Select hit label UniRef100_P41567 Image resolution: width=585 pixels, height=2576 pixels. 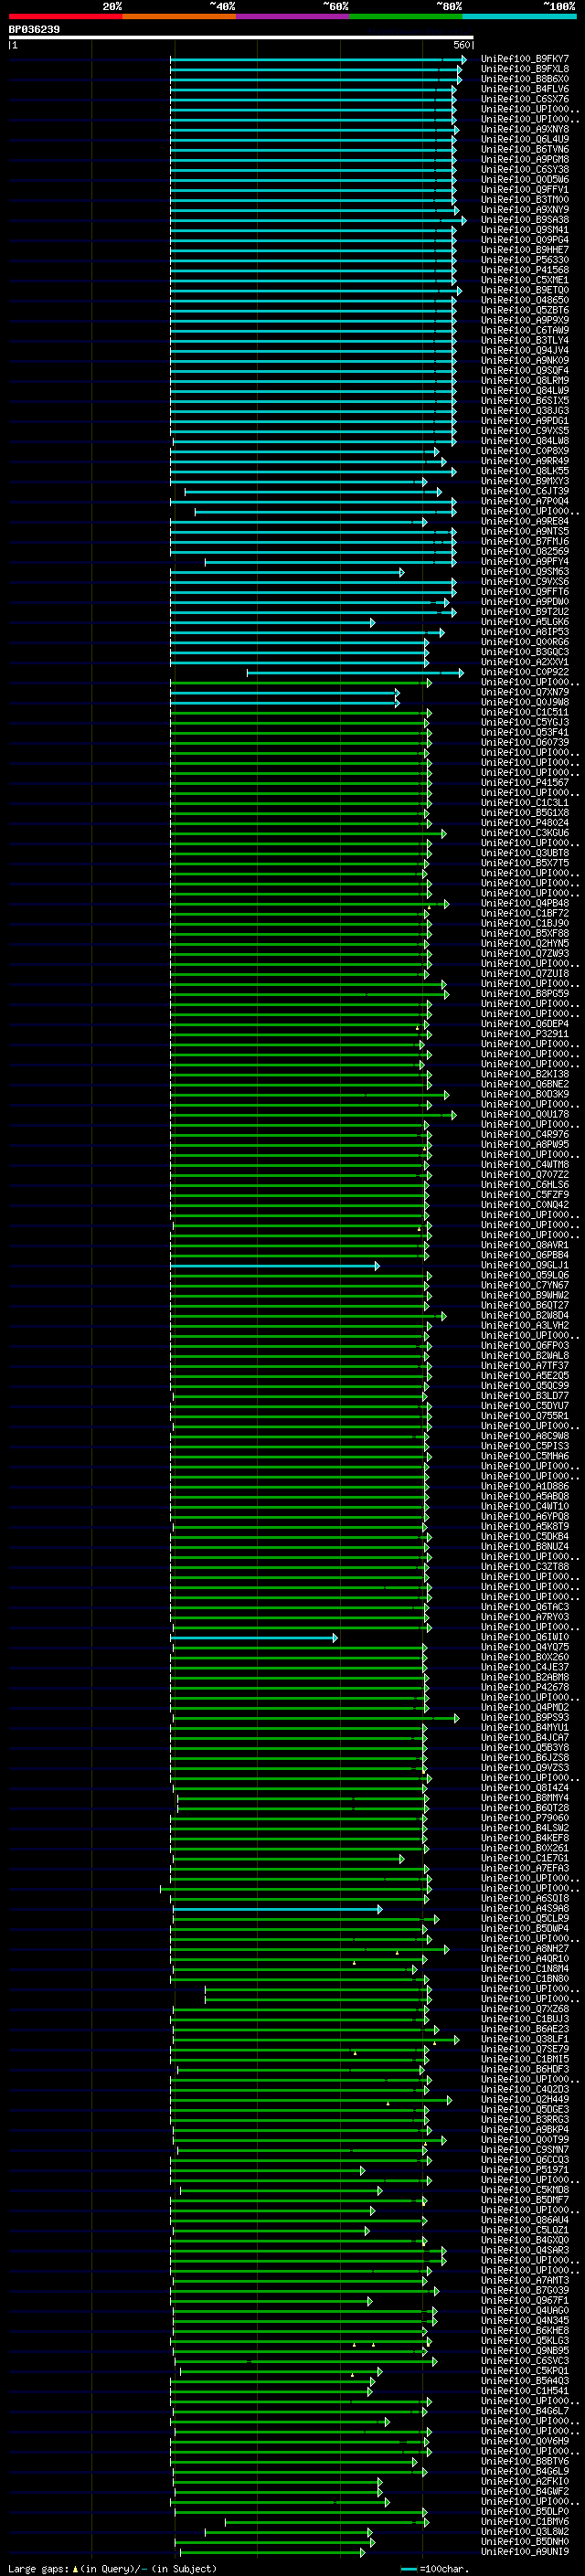click(525, 783)
